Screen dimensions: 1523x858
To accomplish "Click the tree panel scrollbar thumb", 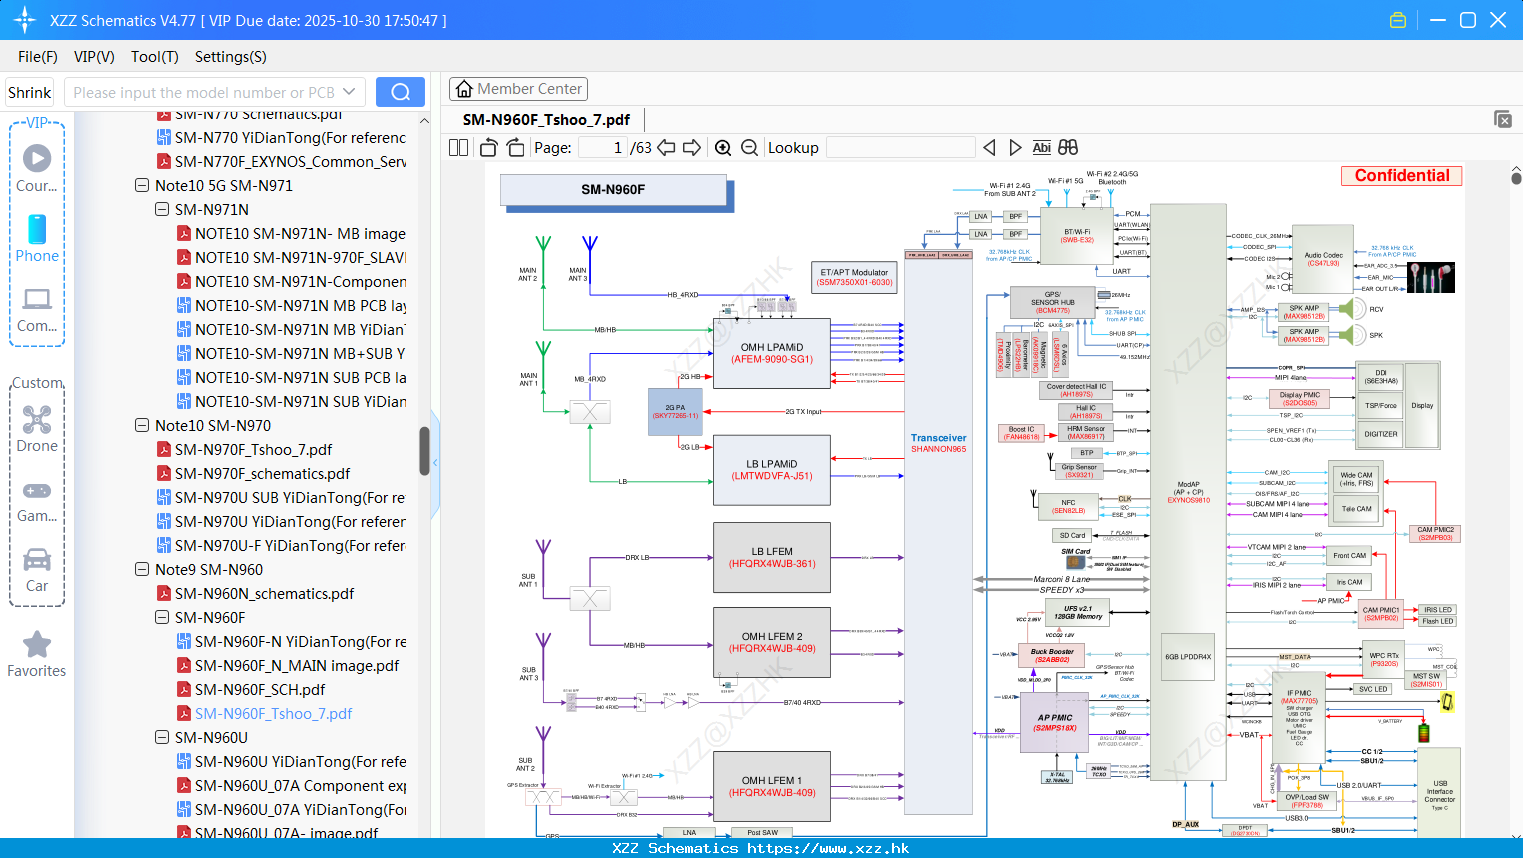I will 424,451.
